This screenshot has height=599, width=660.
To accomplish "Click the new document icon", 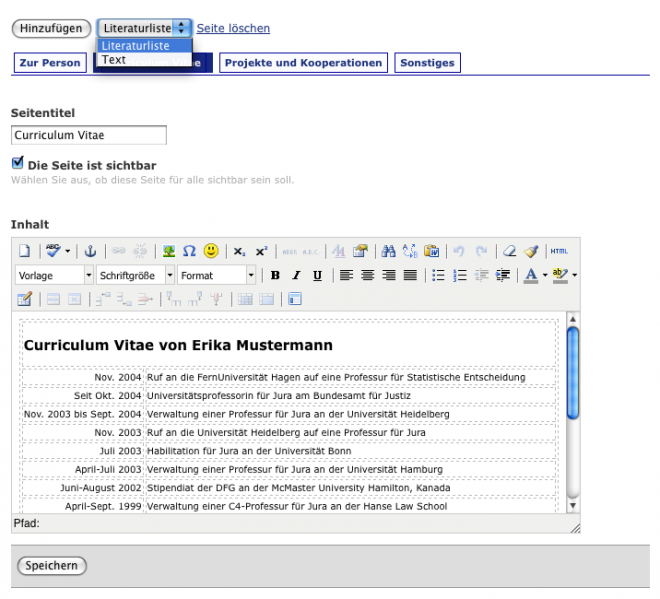I will [x=25, y=251].
